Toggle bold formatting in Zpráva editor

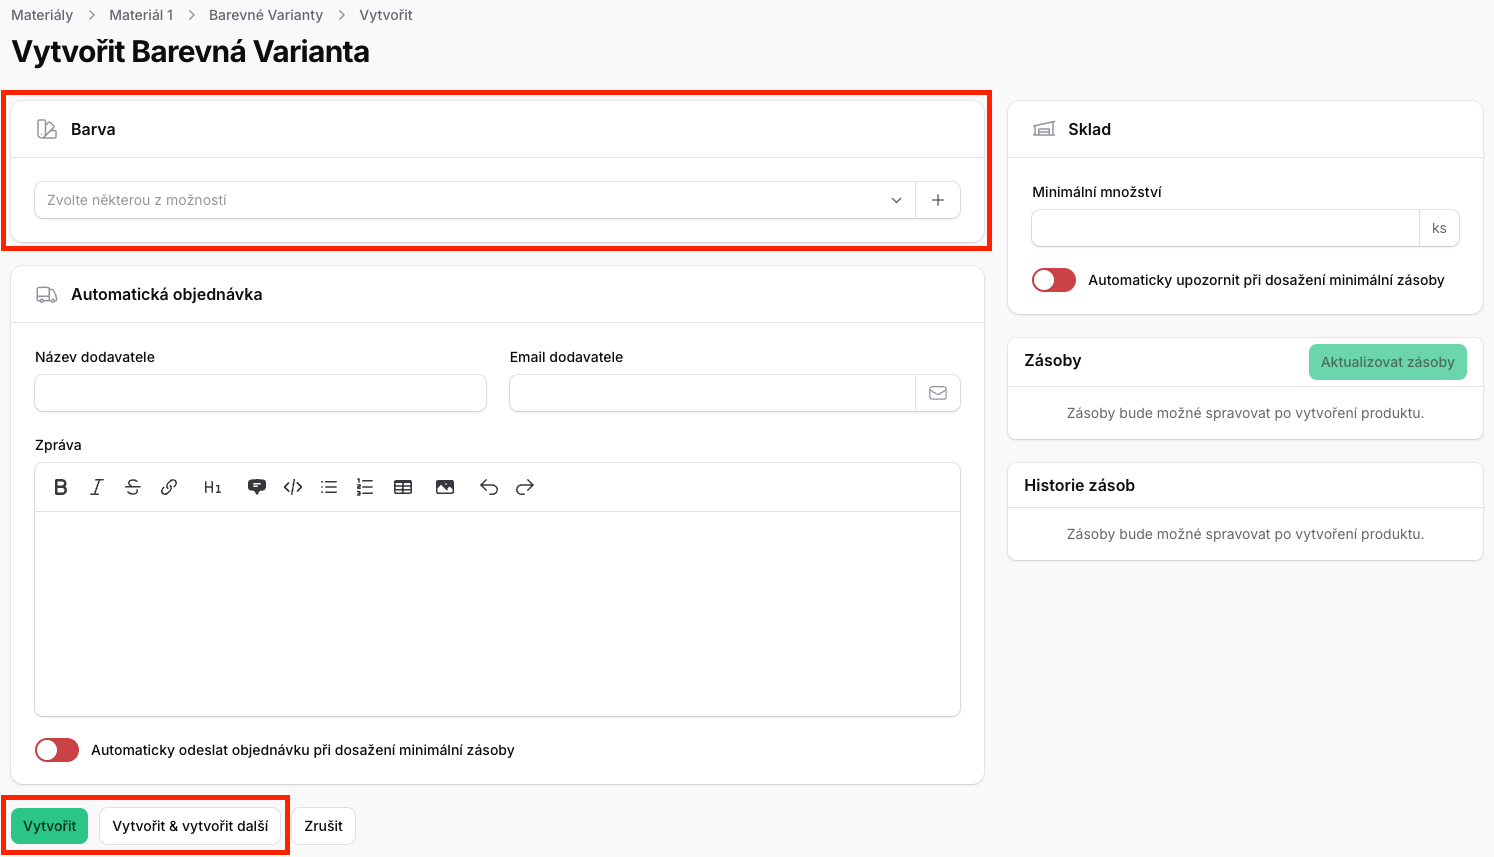coord(61,487)
